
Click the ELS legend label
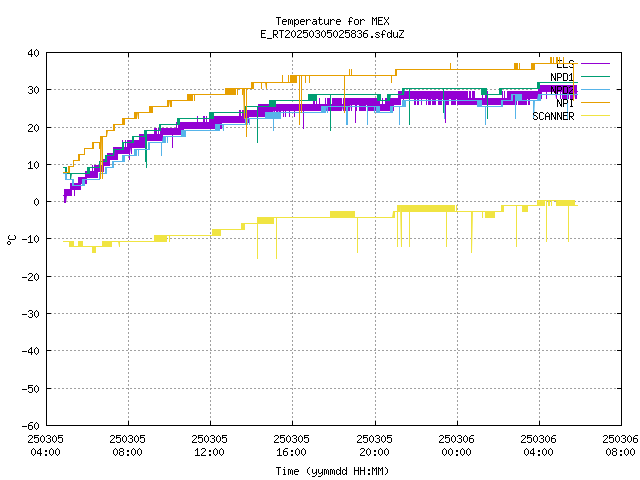pyautogui.click(x=565, y=64)
